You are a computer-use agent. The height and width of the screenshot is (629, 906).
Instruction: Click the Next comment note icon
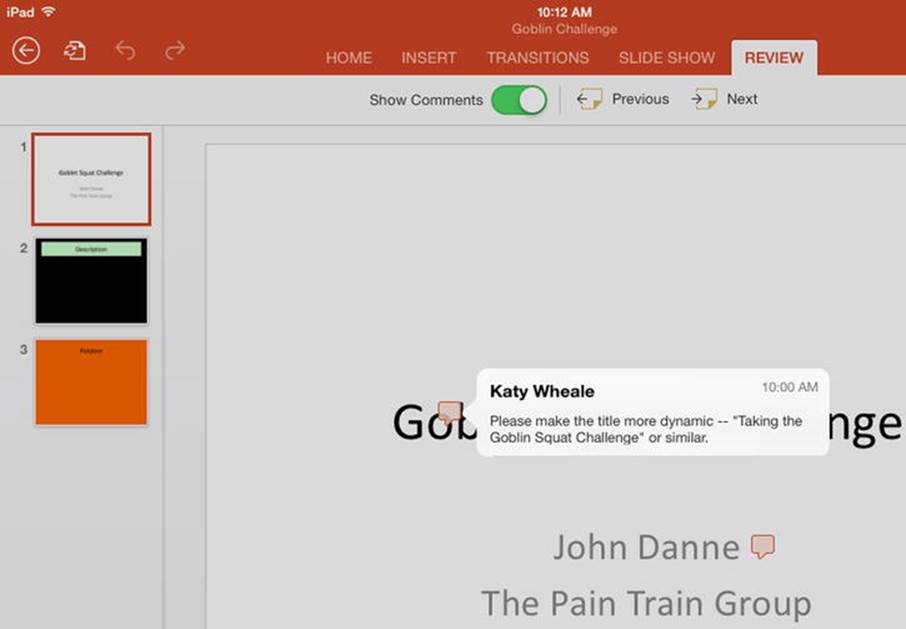click(704, 99)
